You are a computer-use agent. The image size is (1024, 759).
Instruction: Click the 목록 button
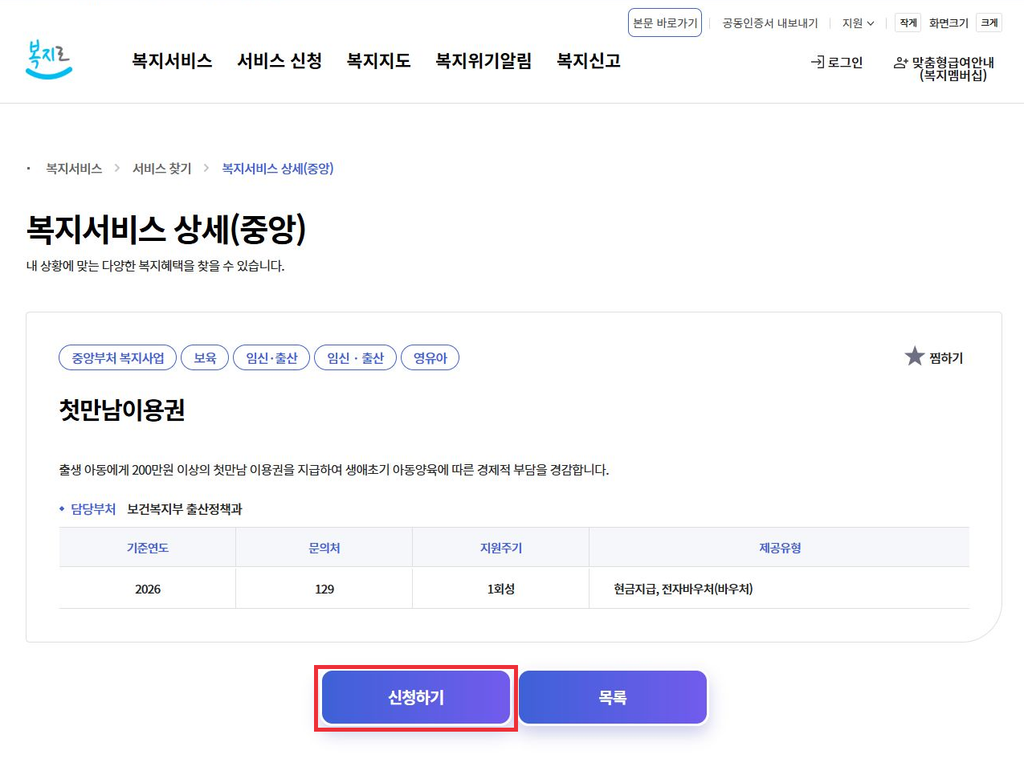(x=613, y=698)
